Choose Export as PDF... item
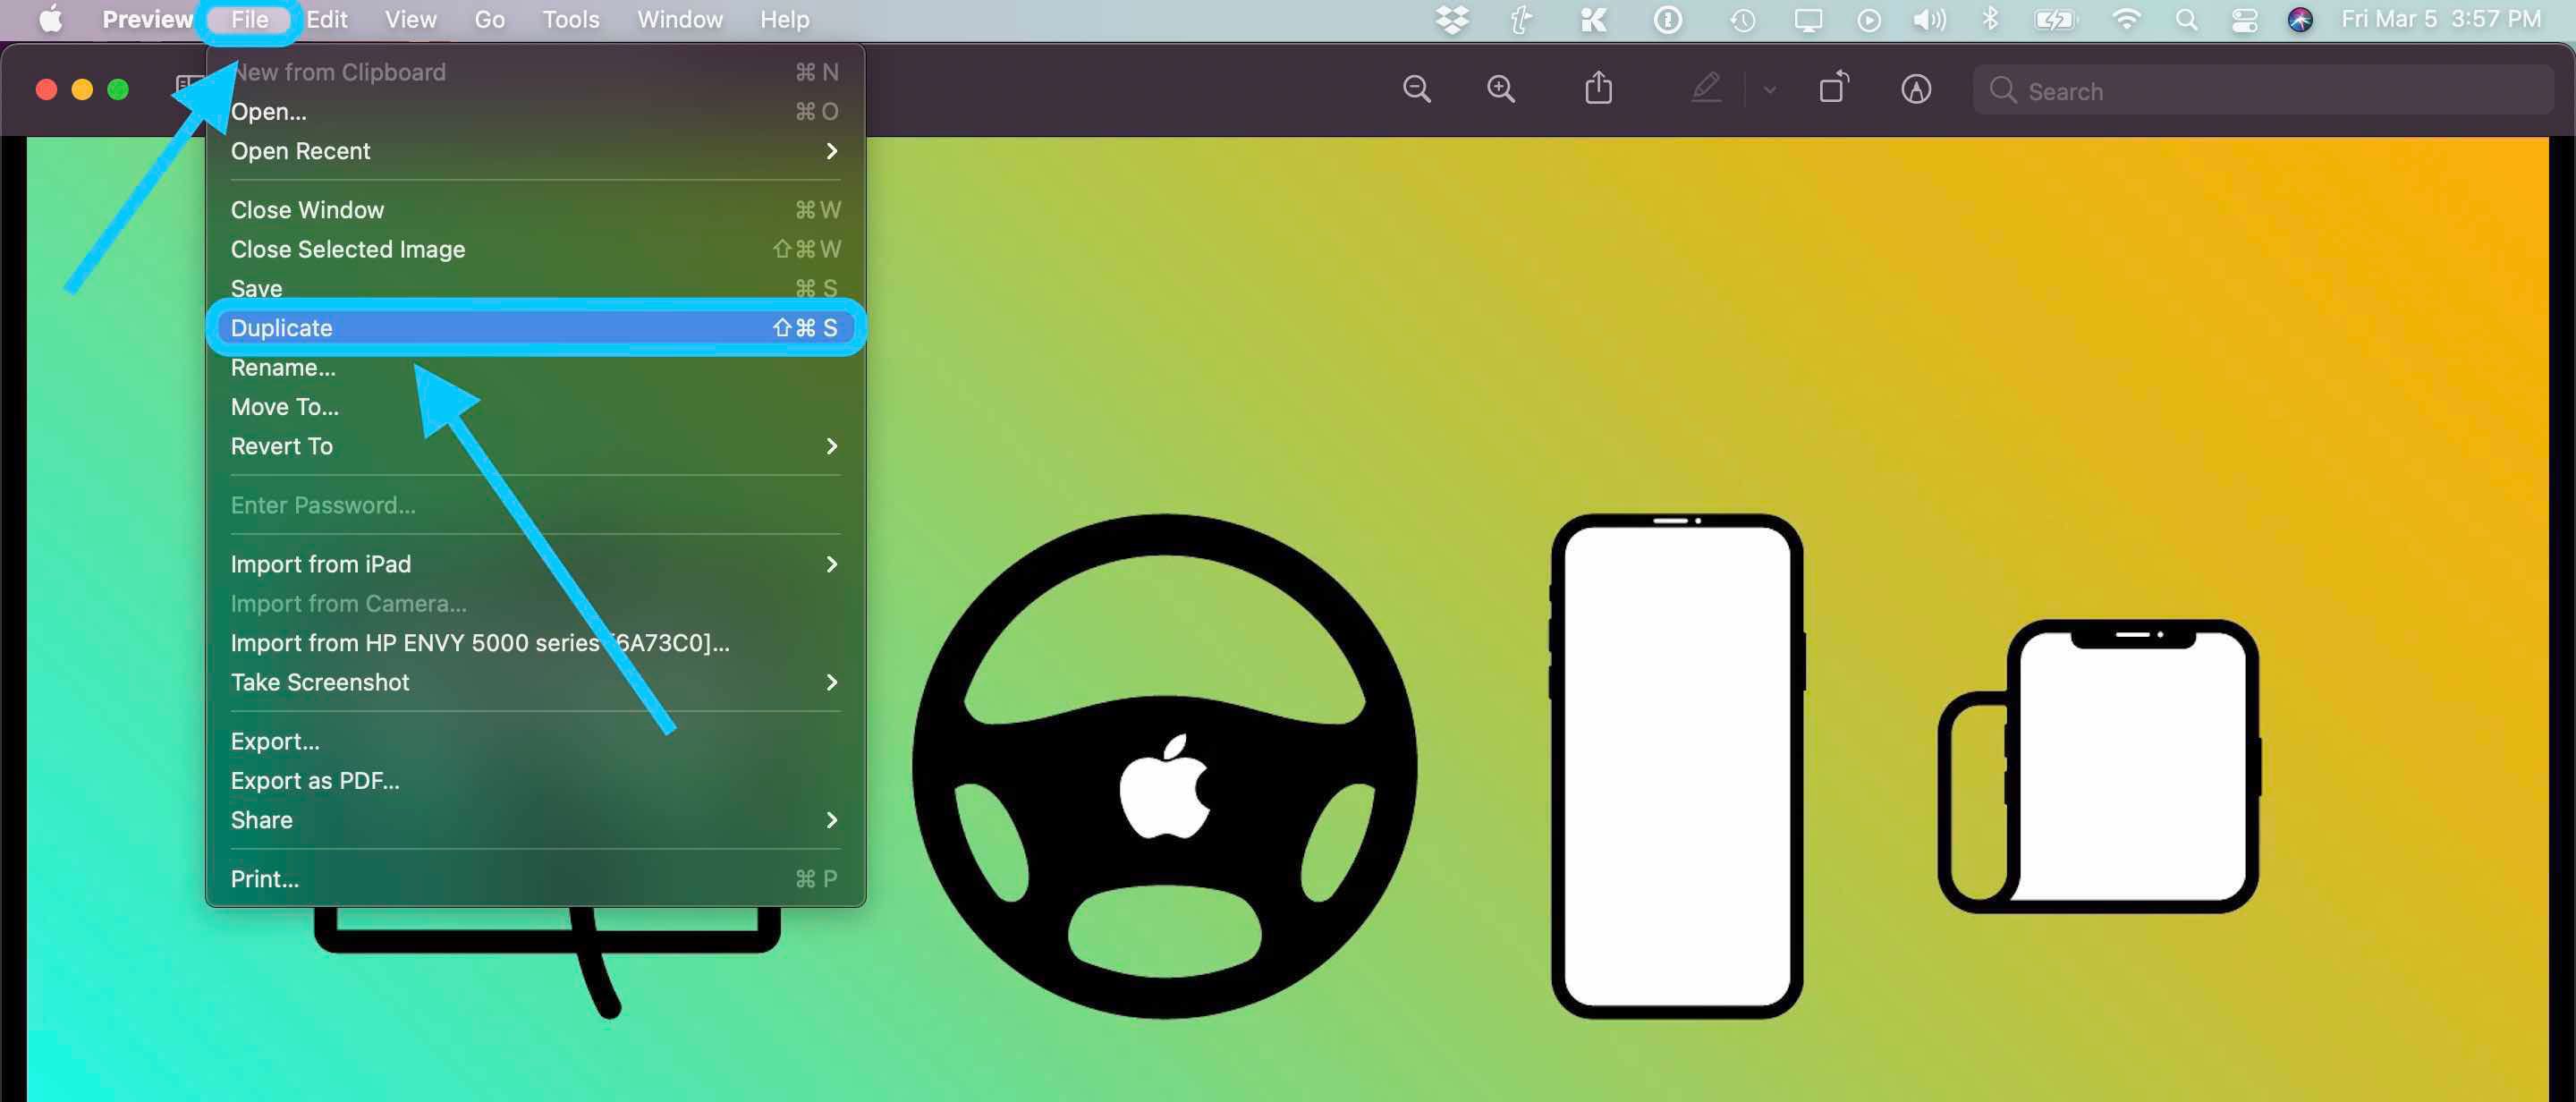Image resolution: width=2576 pixels, height=1102 pixels. click(535, 781)
